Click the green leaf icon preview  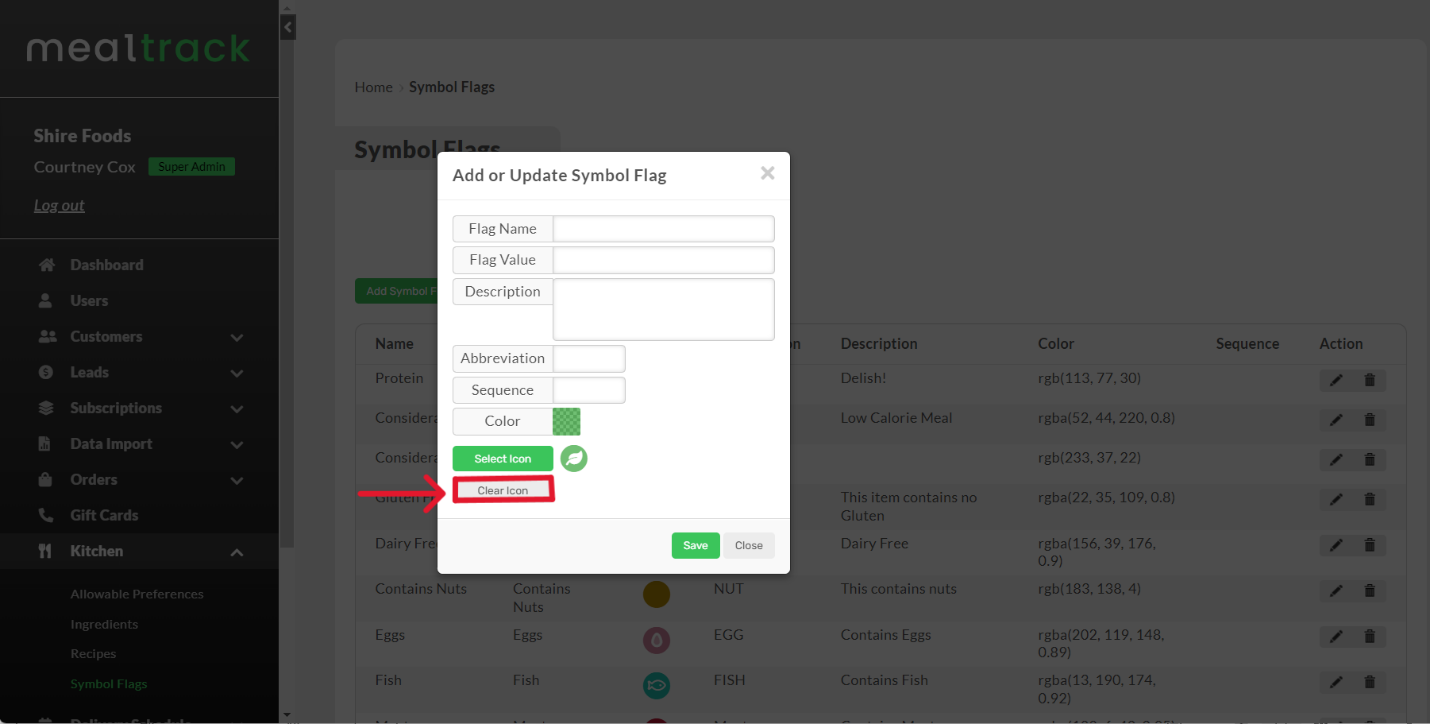(x=574, y=459)
